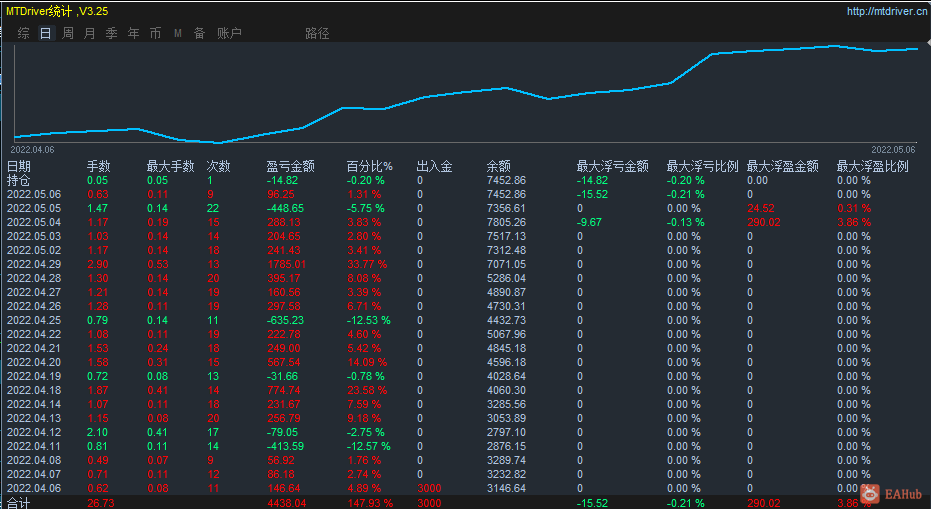Click the 盈亏金额 column header
This screenshot has width=931, height=509.
pyautogui.click(x=290, y=166)
